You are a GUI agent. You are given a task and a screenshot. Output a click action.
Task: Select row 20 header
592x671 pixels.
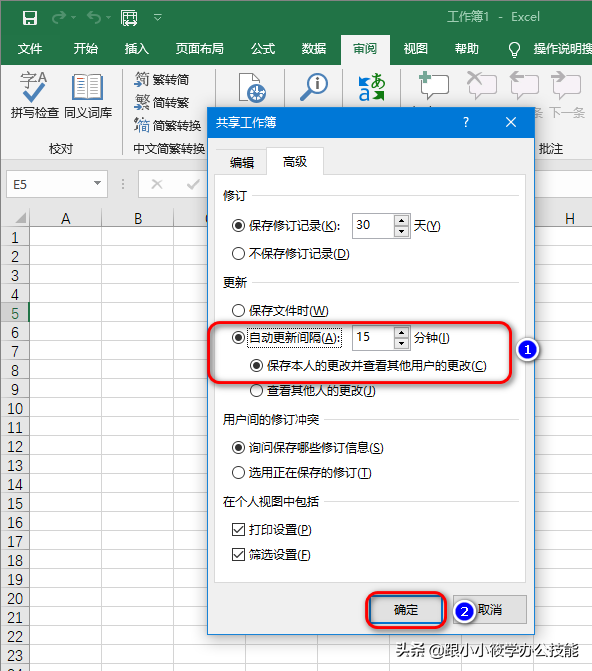coord(15,598)
